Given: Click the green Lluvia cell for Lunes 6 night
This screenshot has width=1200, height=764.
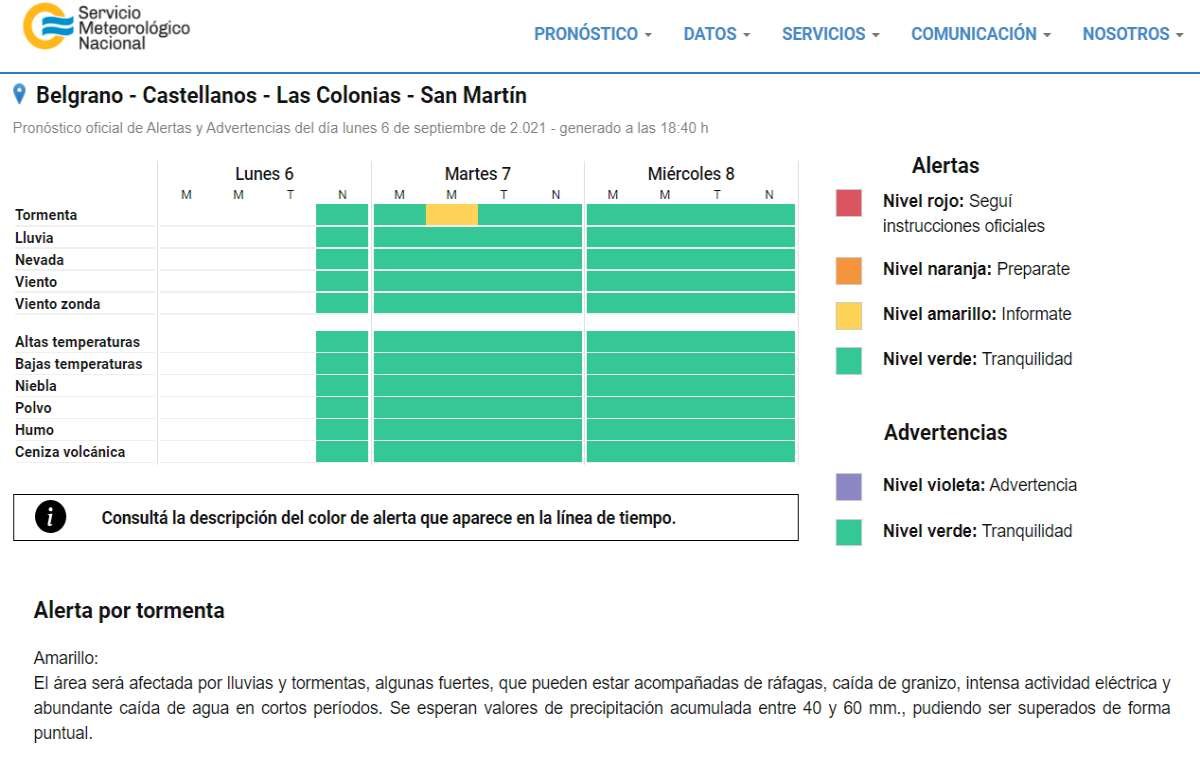Looking at the screenshot, I should coord(342,238).
